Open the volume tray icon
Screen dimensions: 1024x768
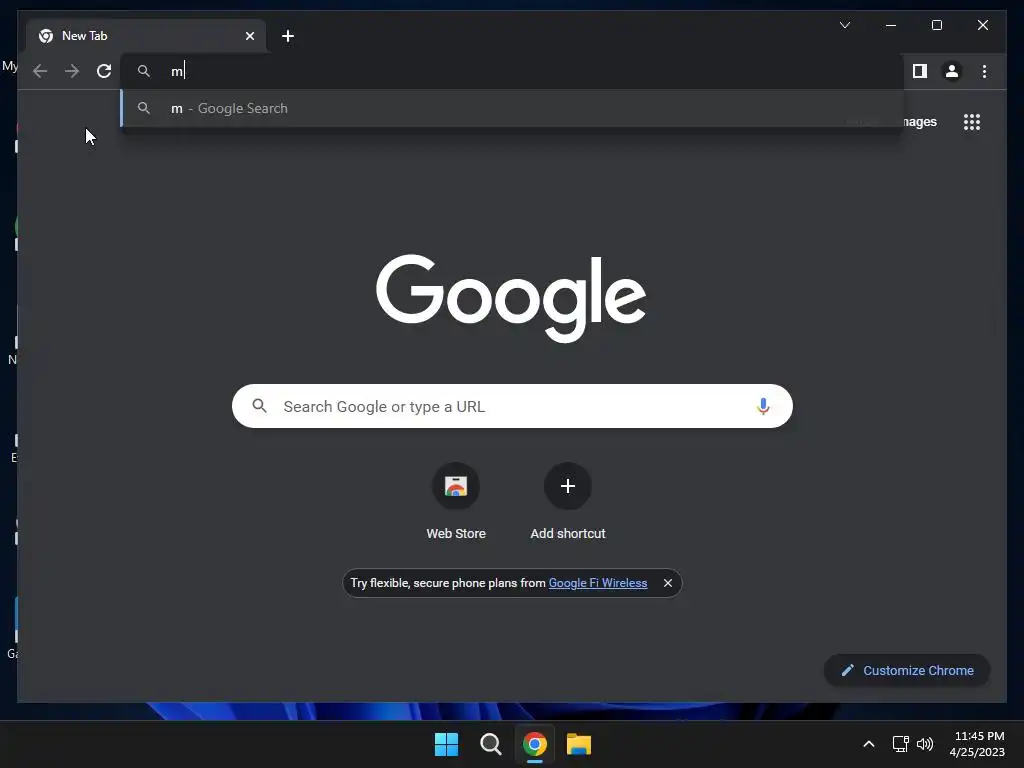tap(925, 744)
